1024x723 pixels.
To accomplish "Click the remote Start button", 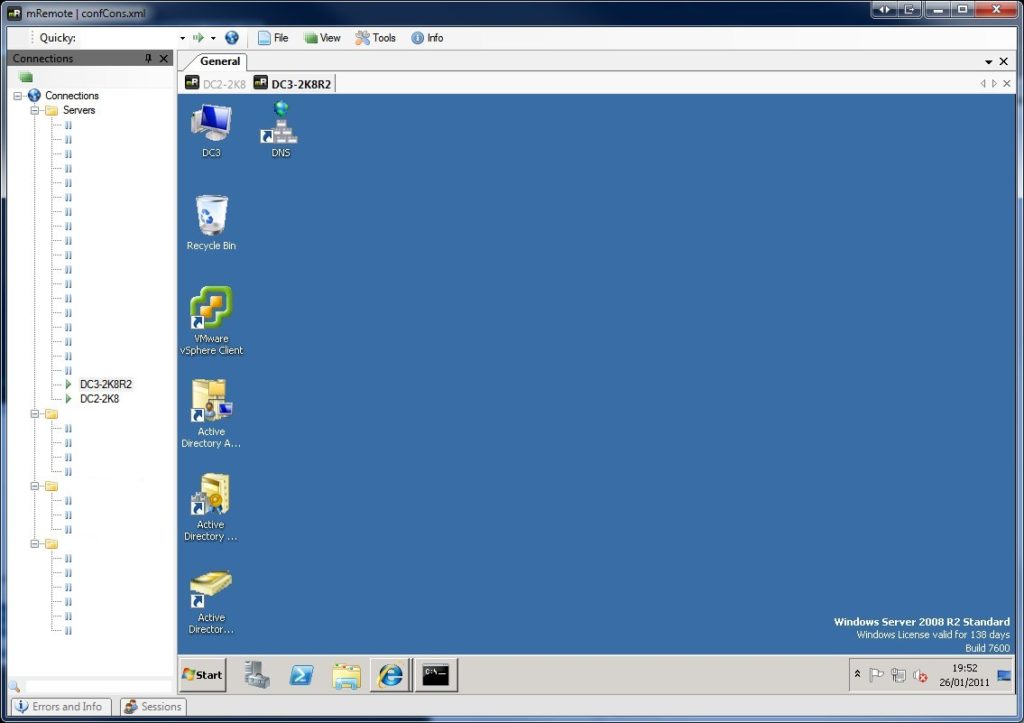I will pyautogui.click(x=202, y=675).
